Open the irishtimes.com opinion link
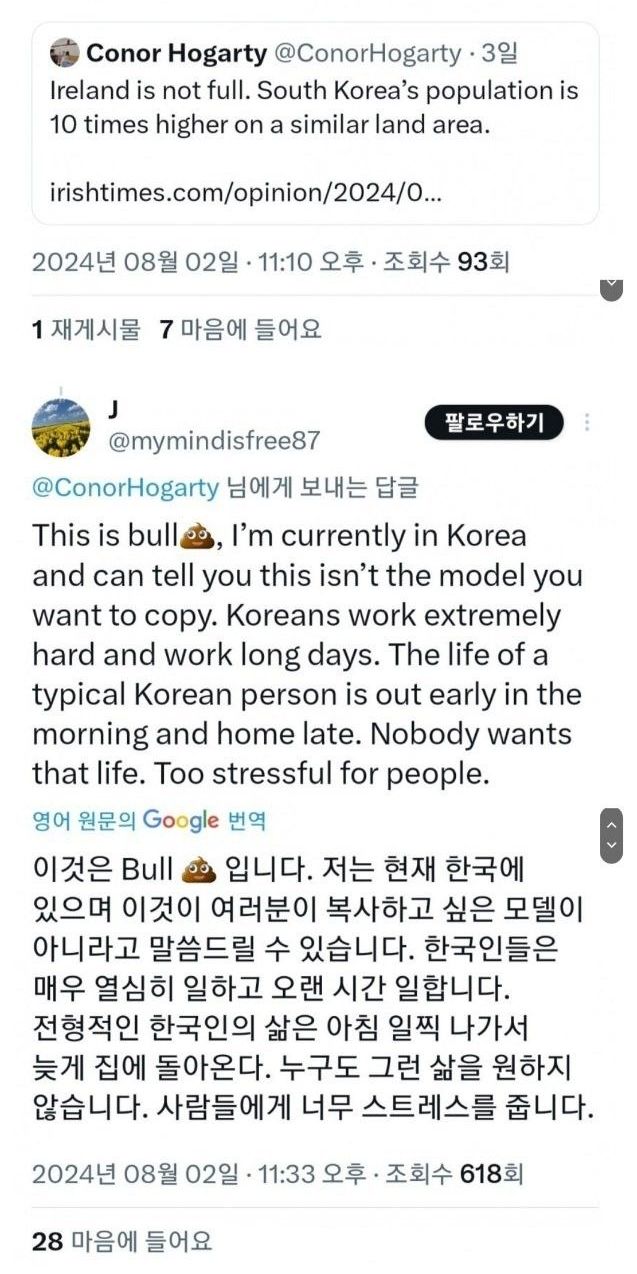The width and height of the screenshot is (637, 1274). (x=245, y=192)
